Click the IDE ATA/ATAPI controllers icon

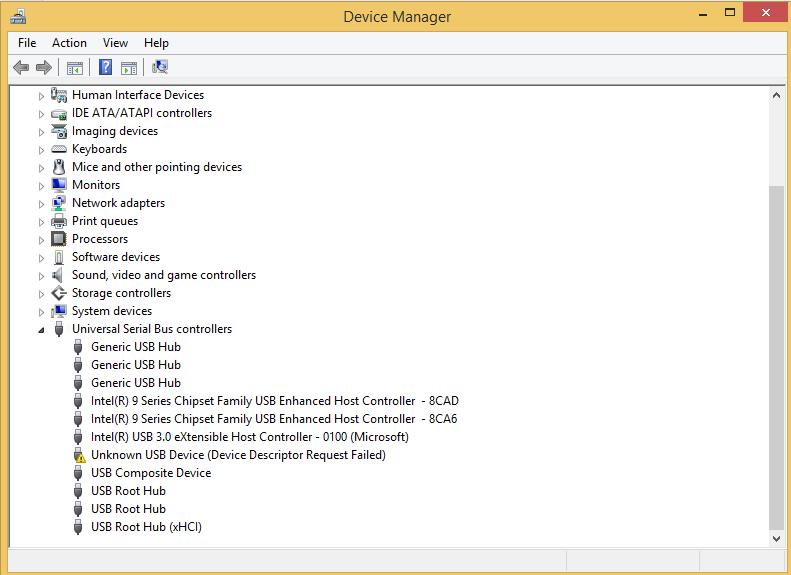(59, 113)
